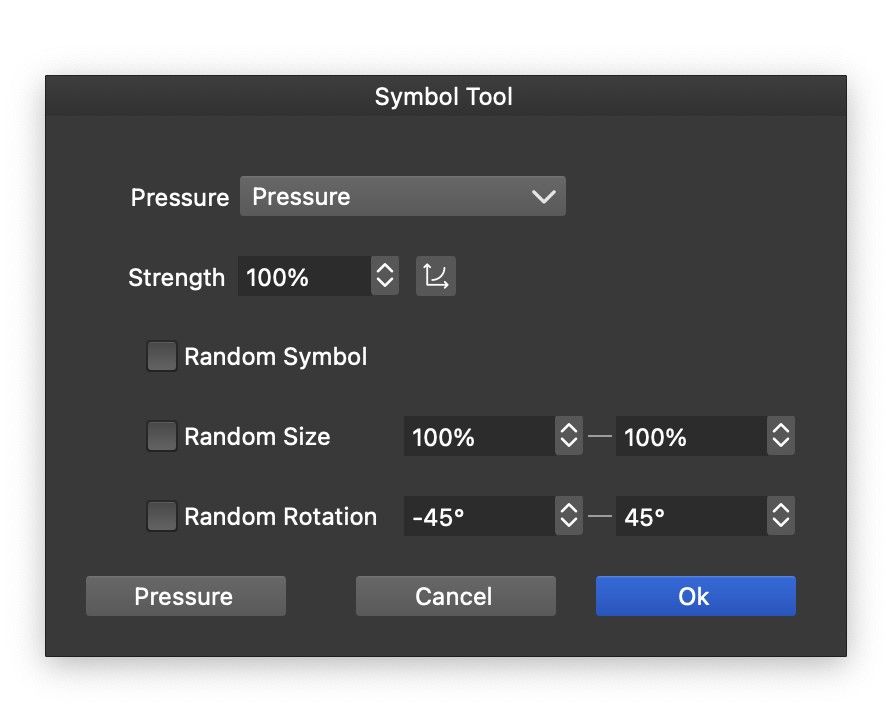
Task: Click the Random Size minimum stepper
Action: click(569, 436)
